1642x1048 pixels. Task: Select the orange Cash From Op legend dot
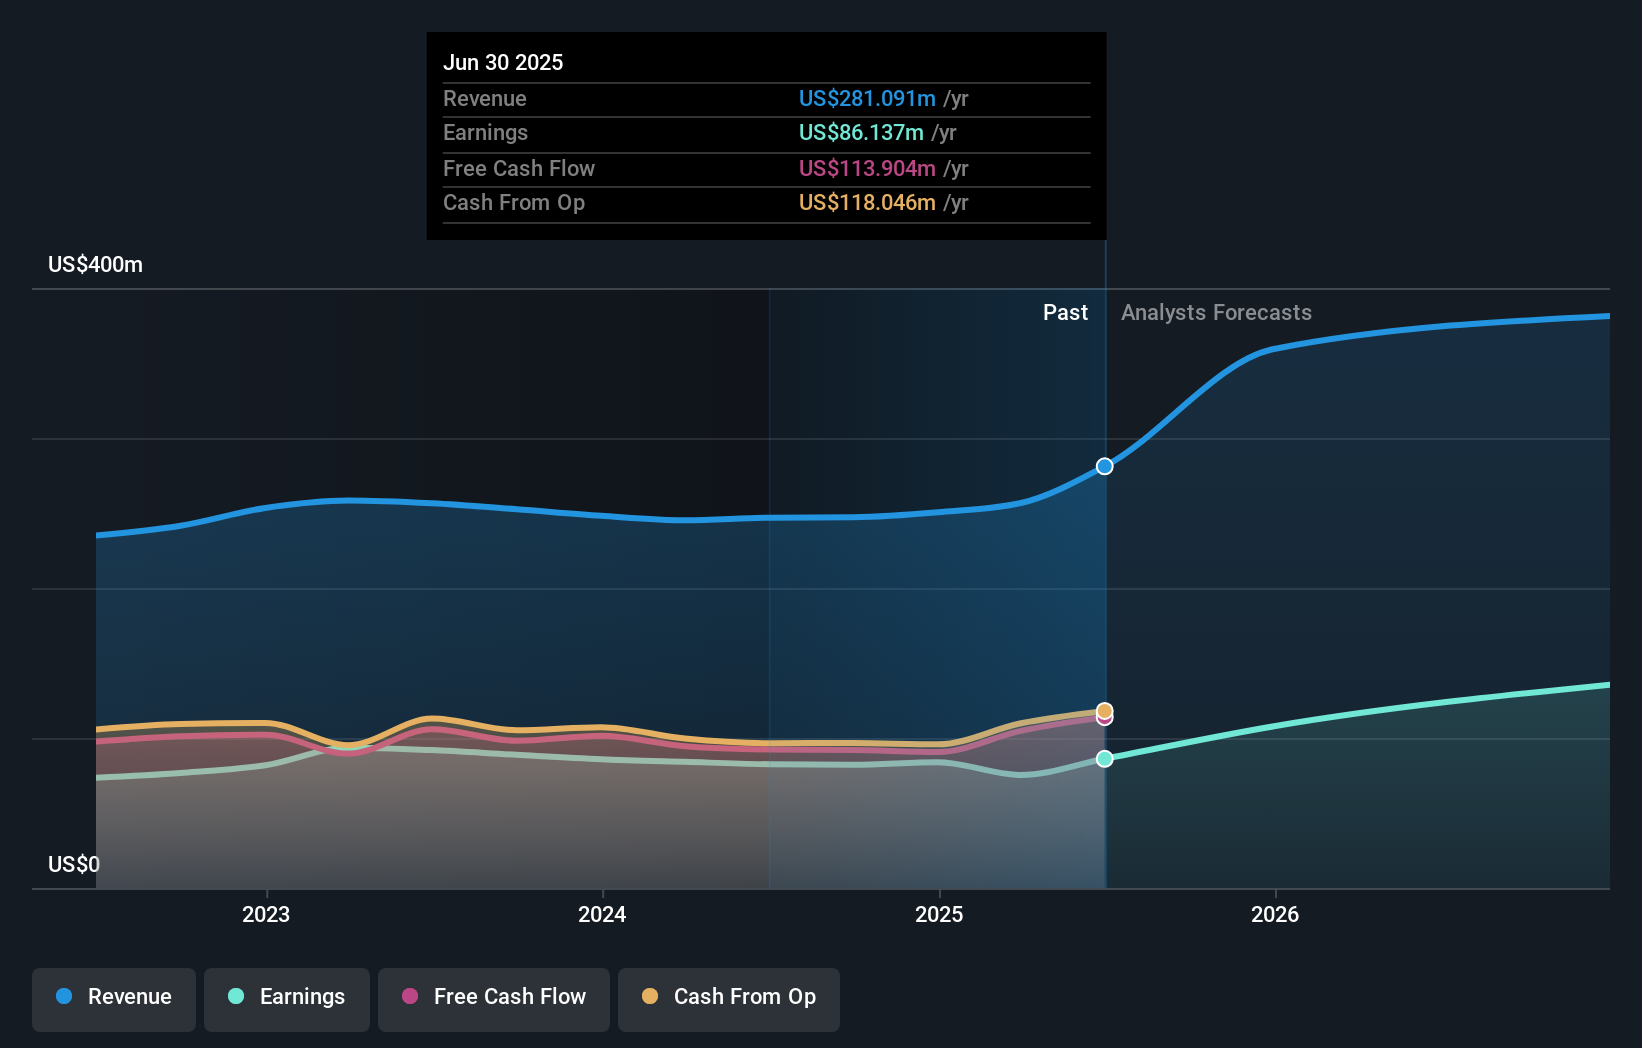coord(651,997)
